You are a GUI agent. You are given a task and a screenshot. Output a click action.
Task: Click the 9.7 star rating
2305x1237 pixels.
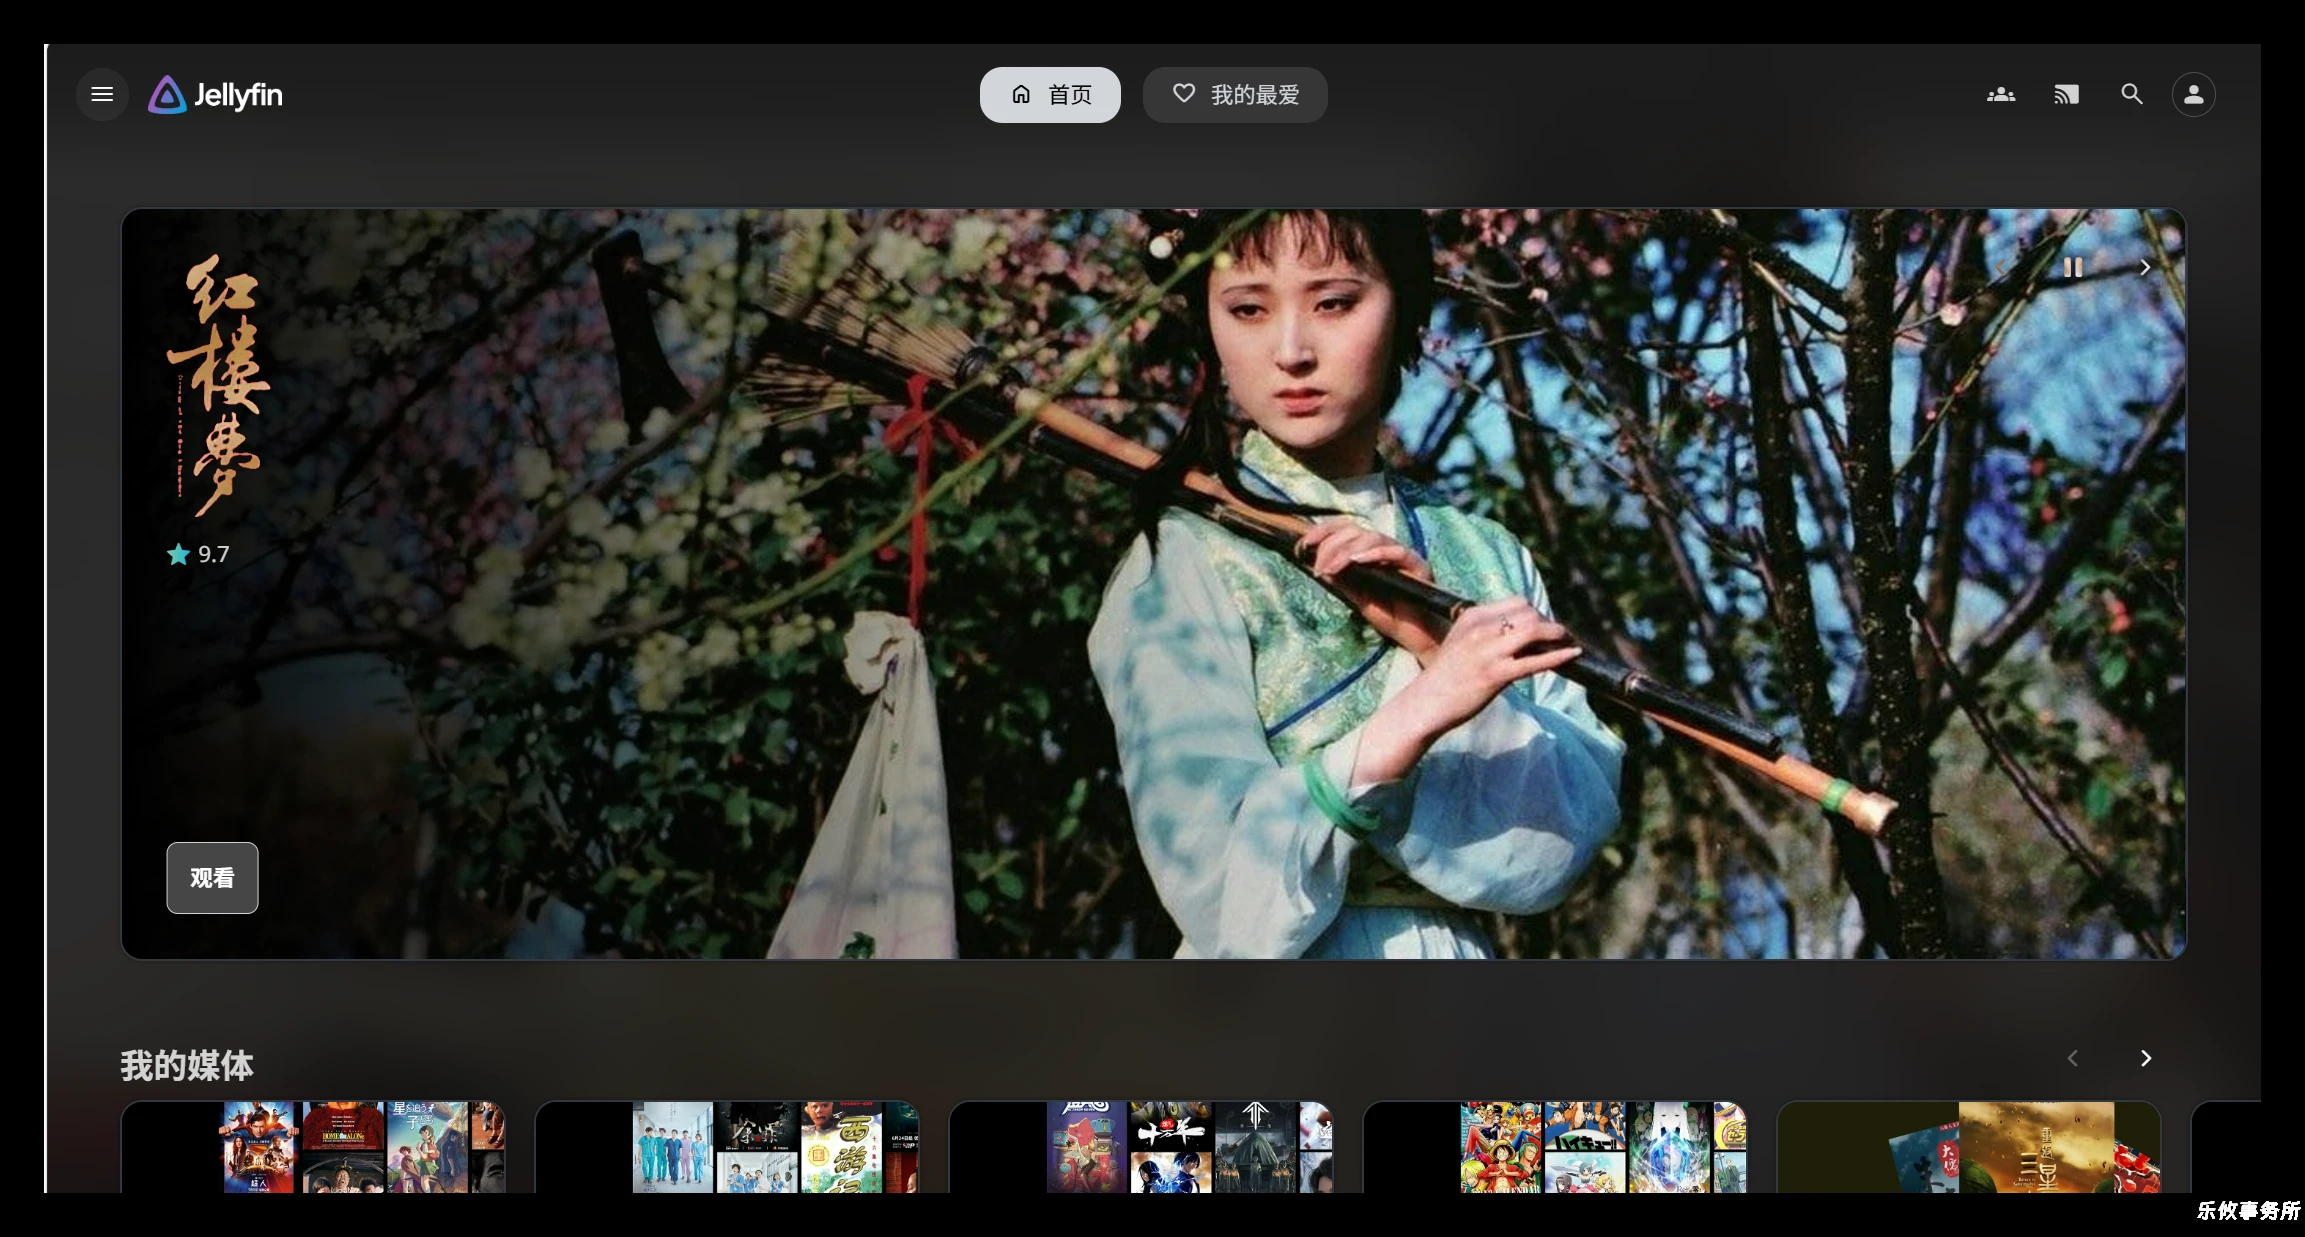198,554
